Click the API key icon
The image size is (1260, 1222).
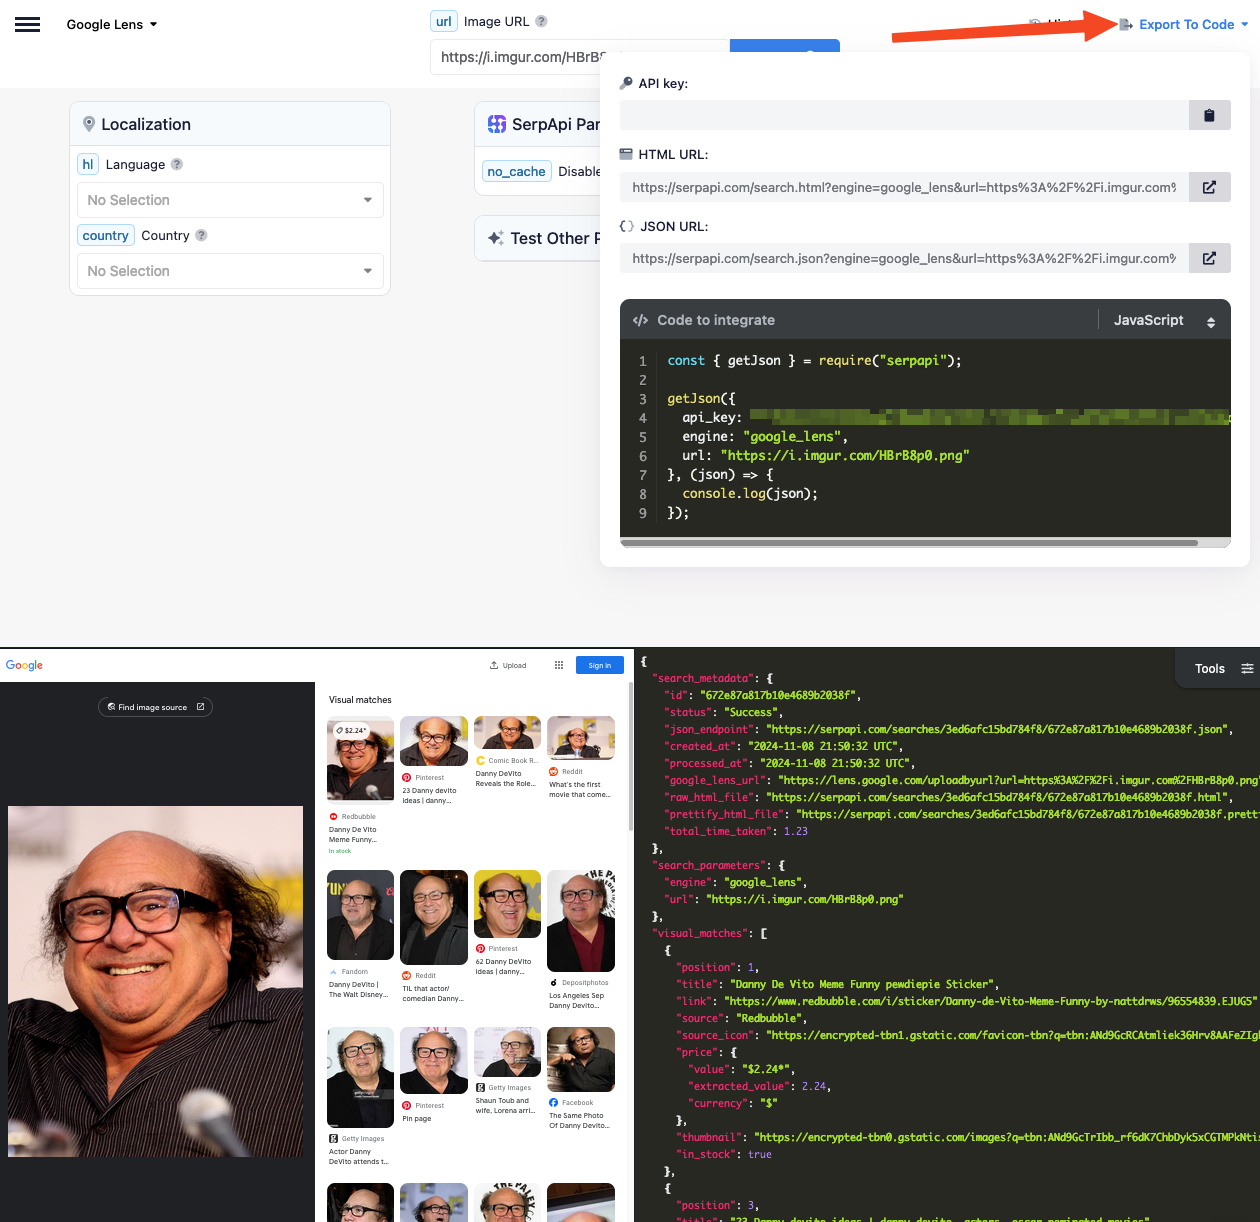pyautogui.click(x=626, y=83)
